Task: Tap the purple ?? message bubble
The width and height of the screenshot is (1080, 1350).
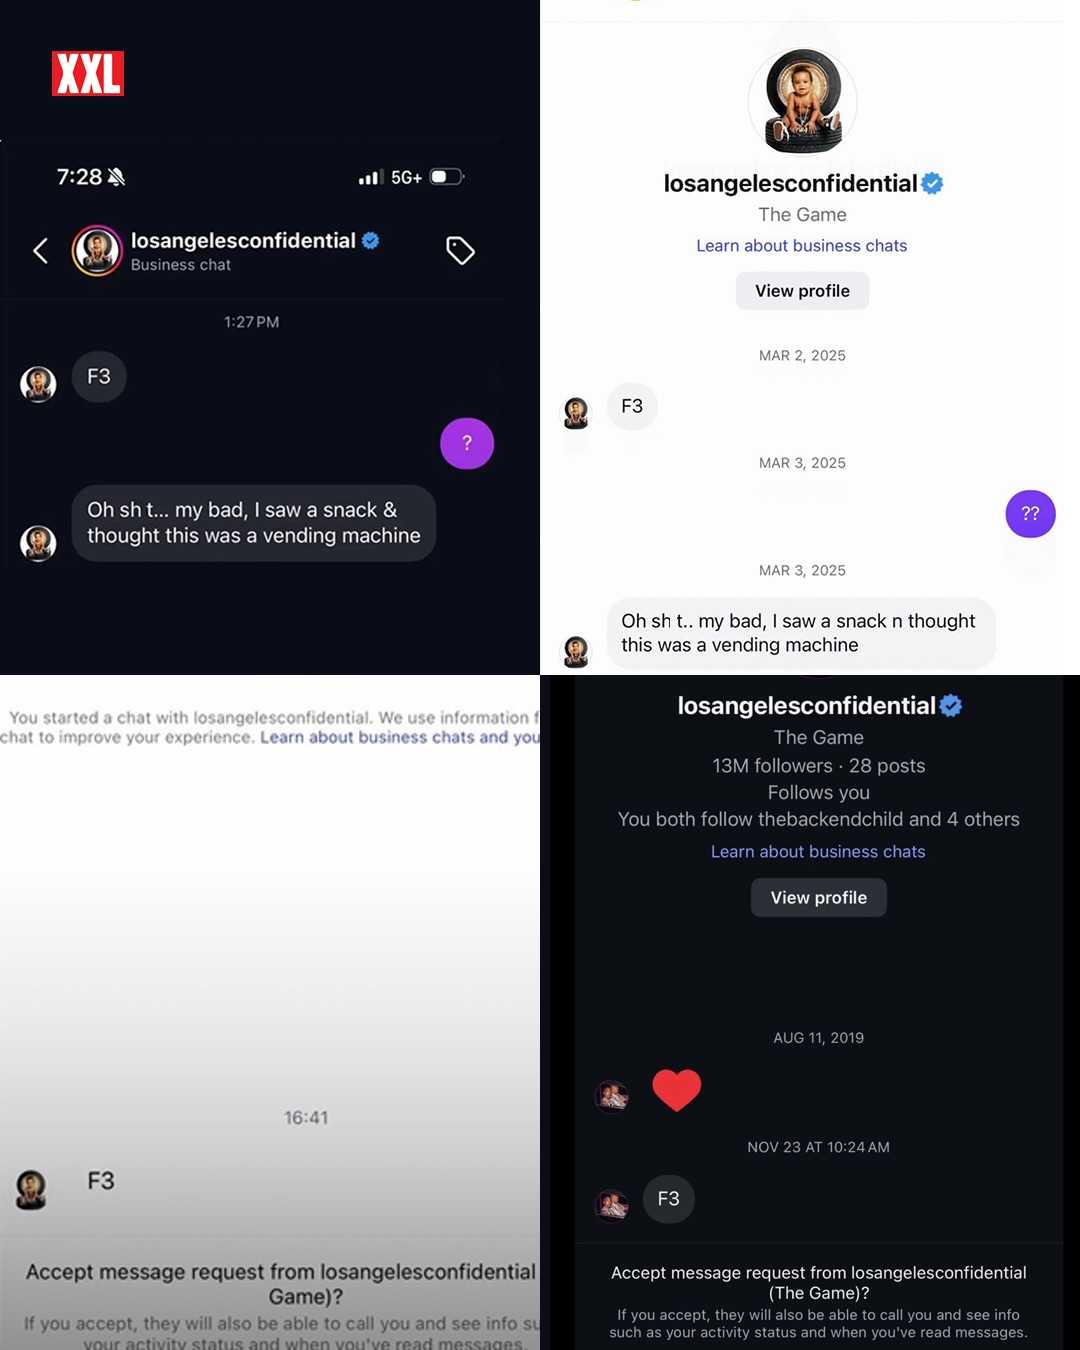Action: [1030, 514]
